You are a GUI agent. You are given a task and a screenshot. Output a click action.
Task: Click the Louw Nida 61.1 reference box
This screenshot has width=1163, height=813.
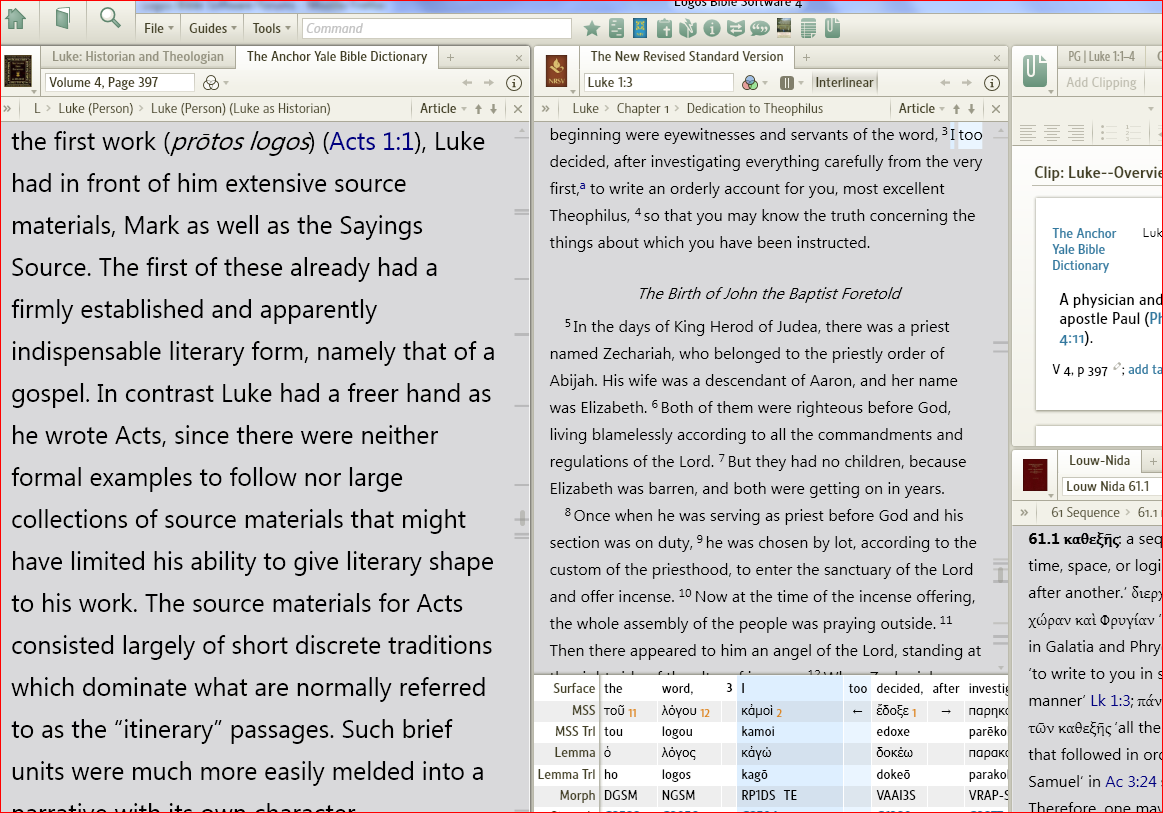[x=1111, y=487]
